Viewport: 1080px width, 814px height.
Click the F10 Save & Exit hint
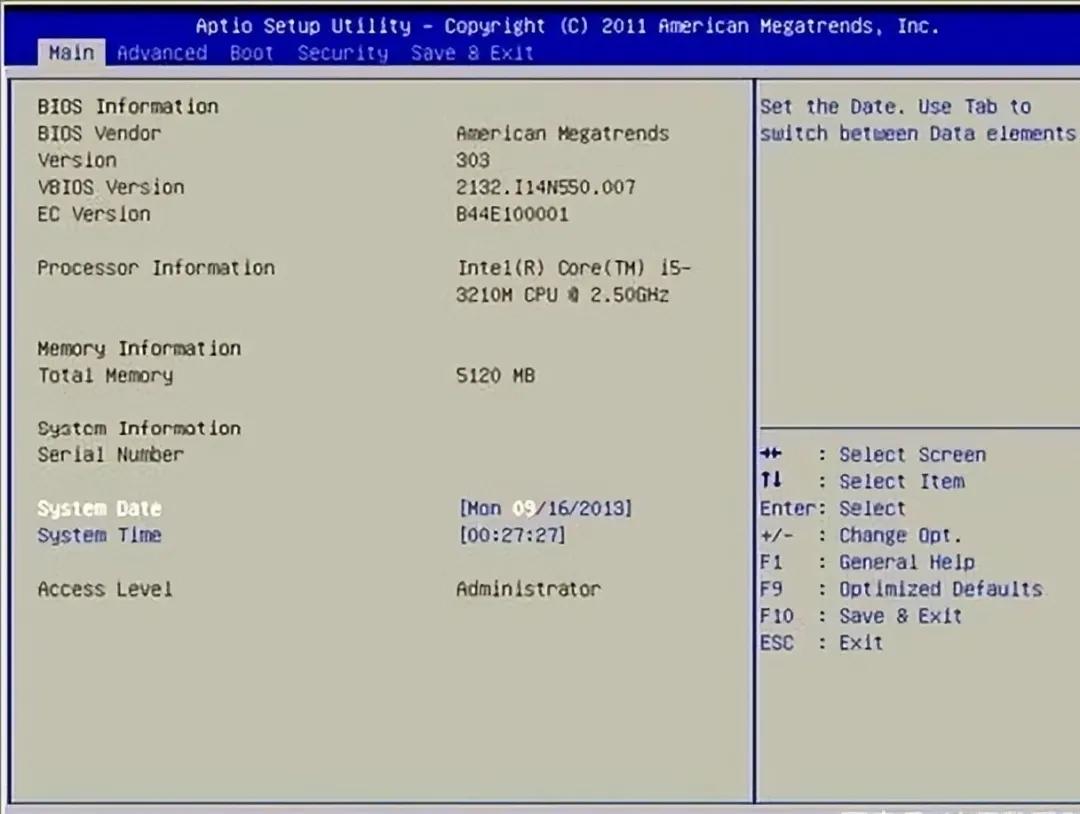(x=861, y=616)
